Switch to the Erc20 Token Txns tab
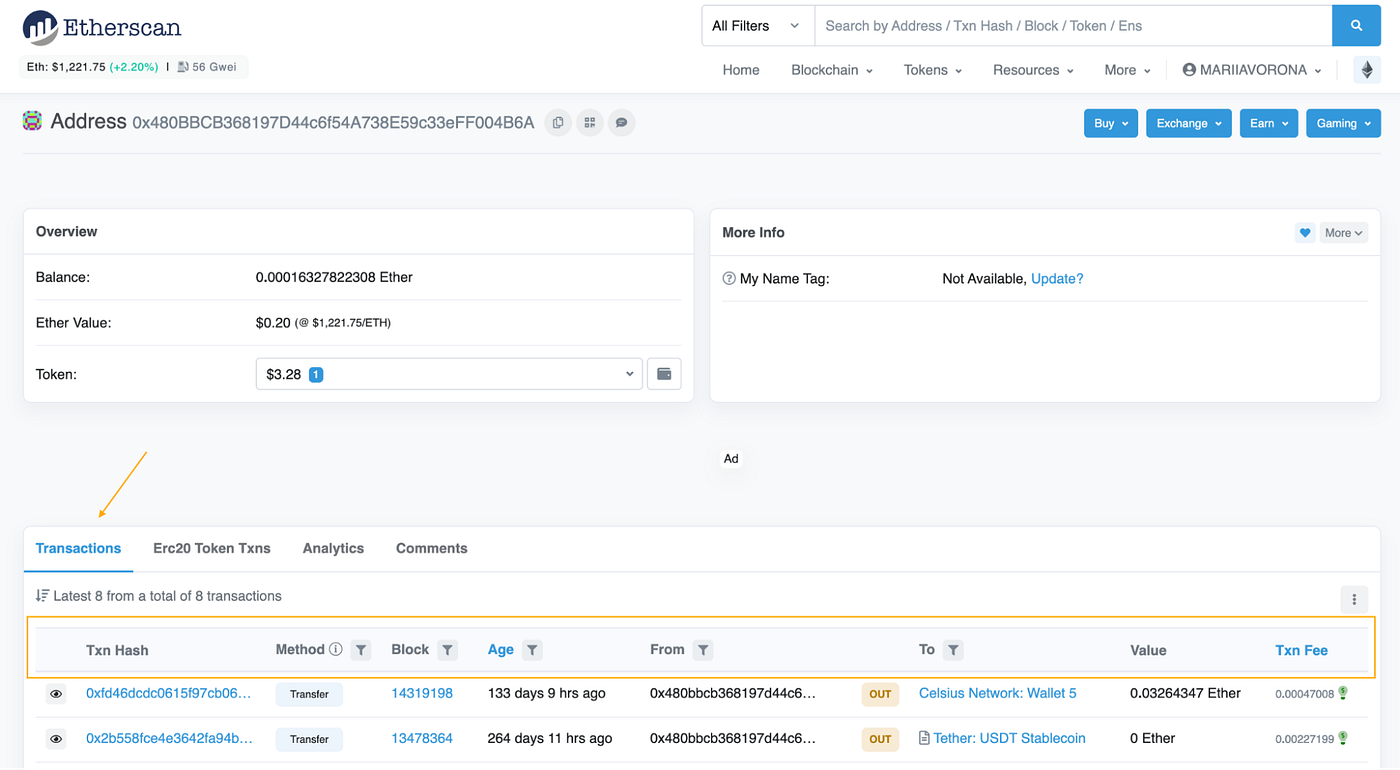1400x770 pixels. (211, 548)
